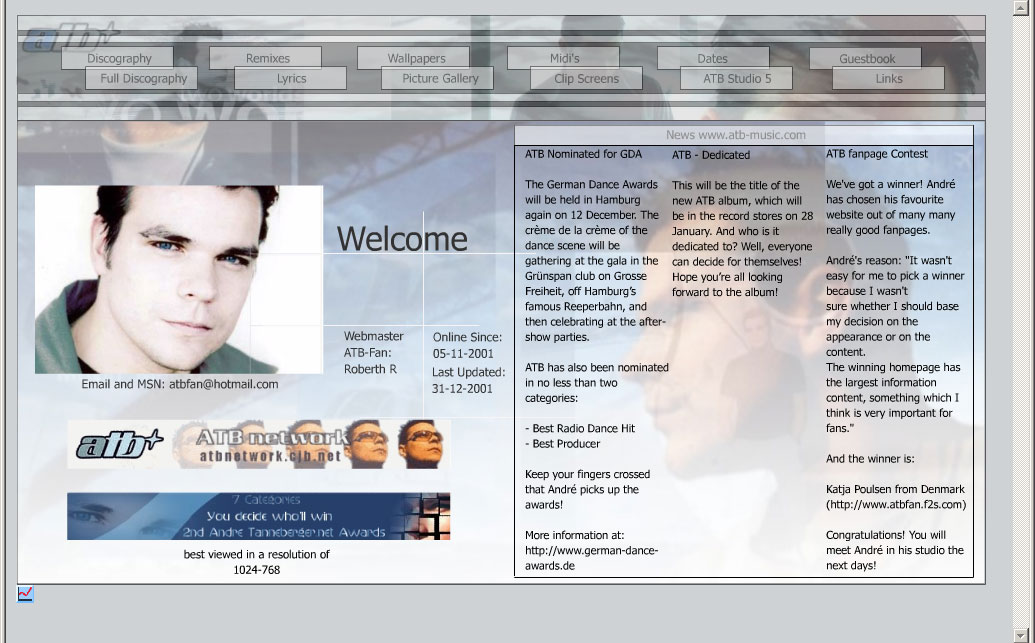Open the Discography page
Viewport: 1035px width, 643px height.
pyautogui.click(x=118, y=59)
